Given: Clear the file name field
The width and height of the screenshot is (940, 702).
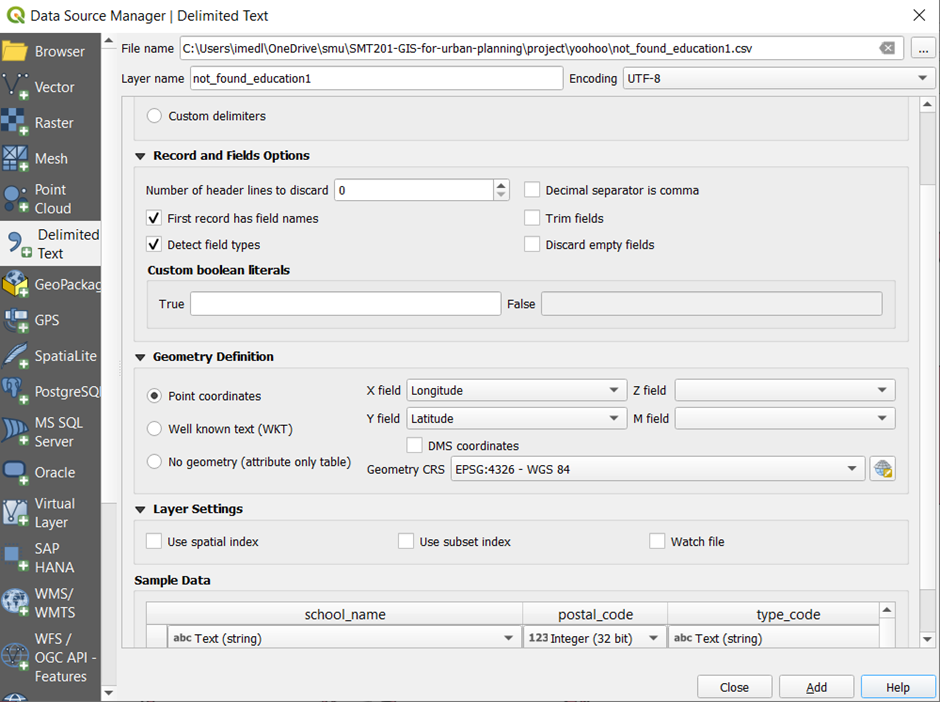Looking at the screenshot, I should pyautogui.click(x=887, y=48).
